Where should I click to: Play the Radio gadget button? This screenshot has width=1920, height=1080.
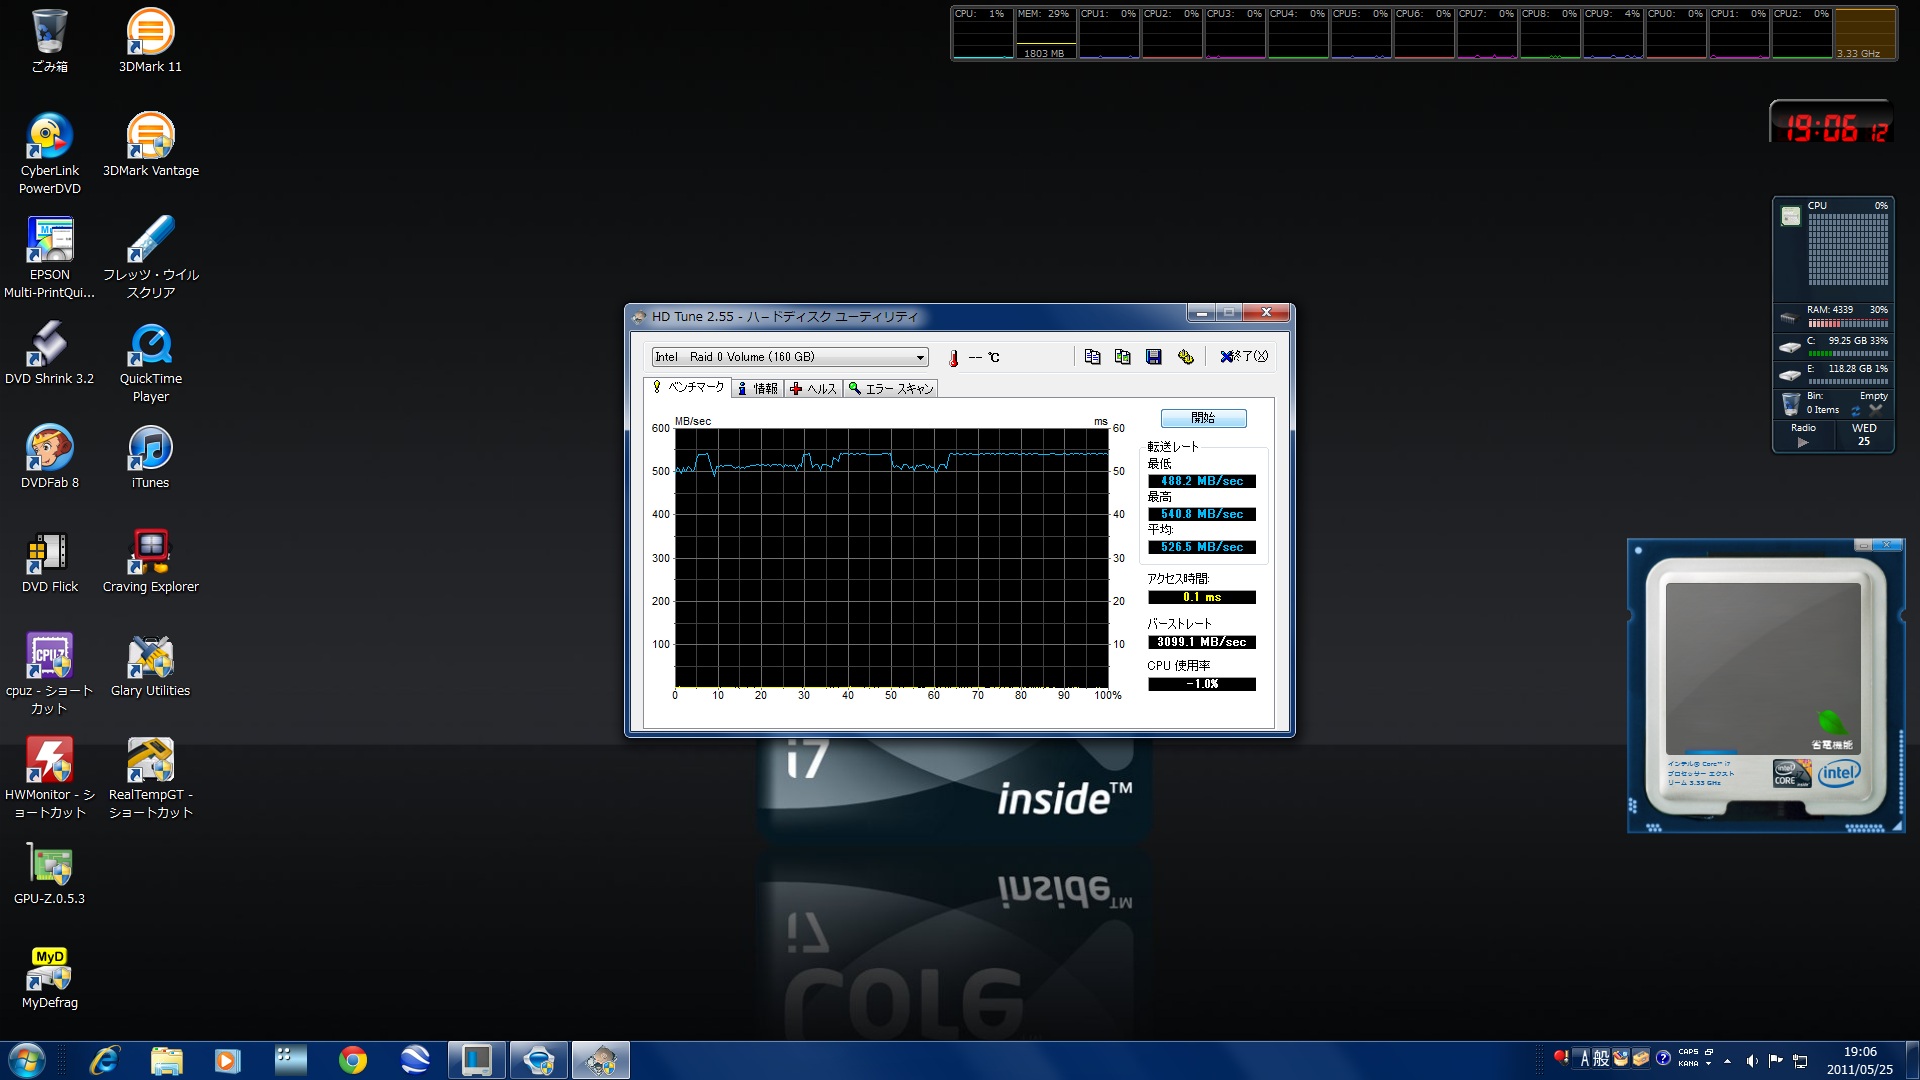[x=1803, y=442]
